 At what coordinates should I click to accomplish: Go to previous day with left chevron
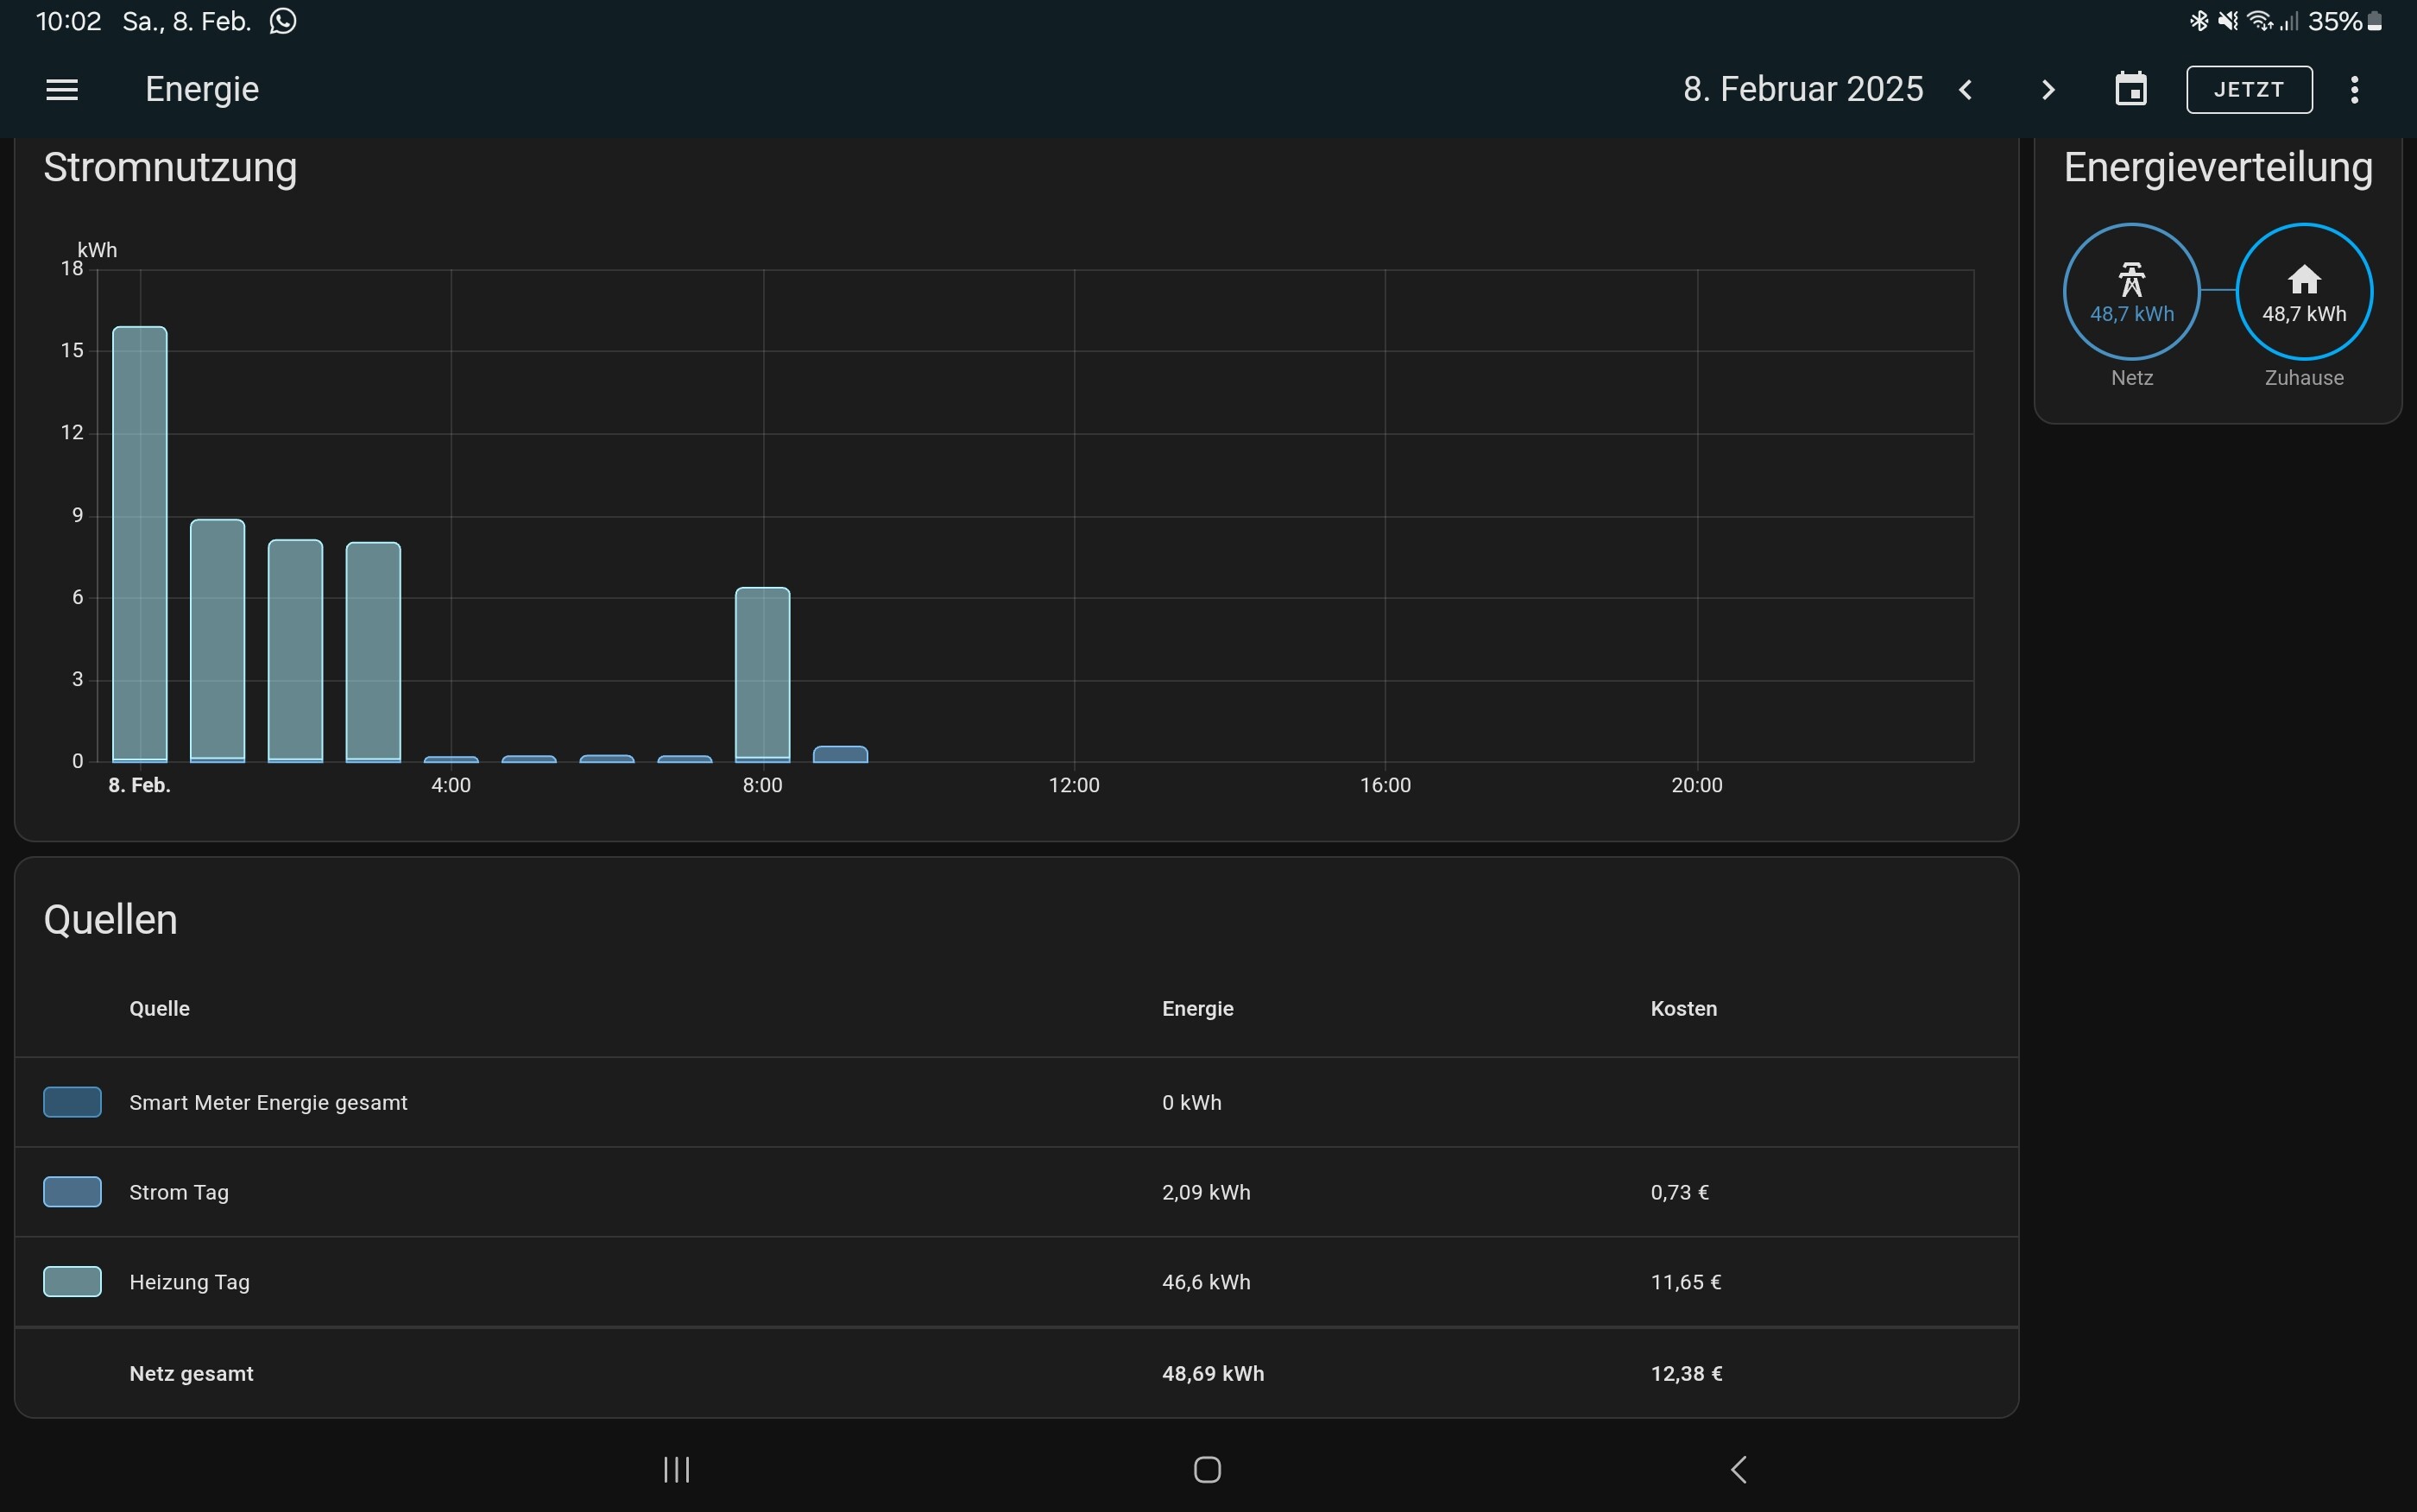[1966, 90]
